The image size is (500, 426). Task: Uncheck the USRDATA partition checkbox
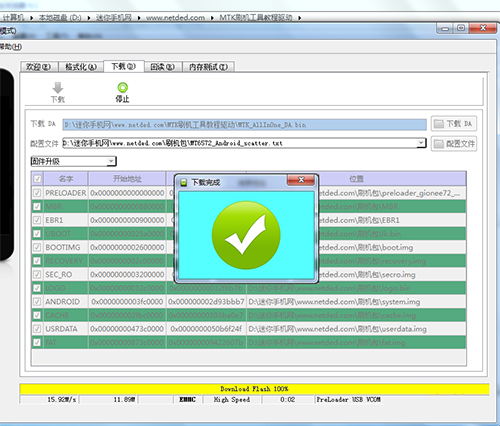pos(37,329)
